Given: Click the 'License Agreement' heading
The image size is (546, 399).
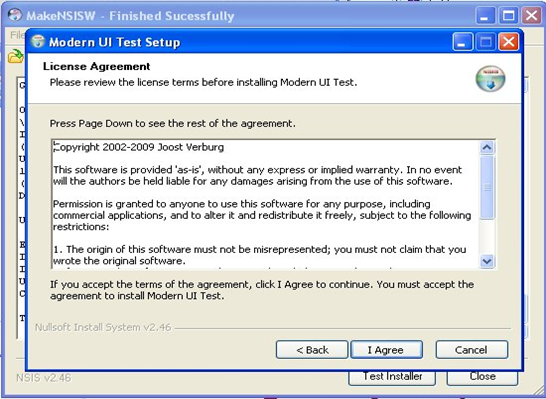Looking at the screenshot, I should coord(96,66).
